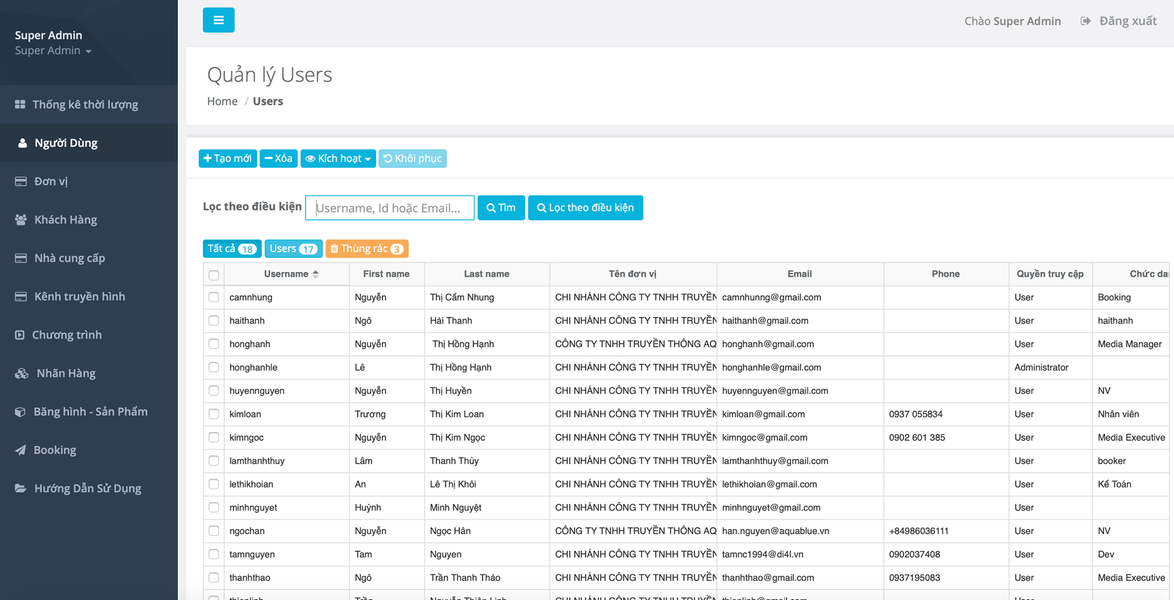Open the Kích hoạt dropdown button

click(338, 159)
